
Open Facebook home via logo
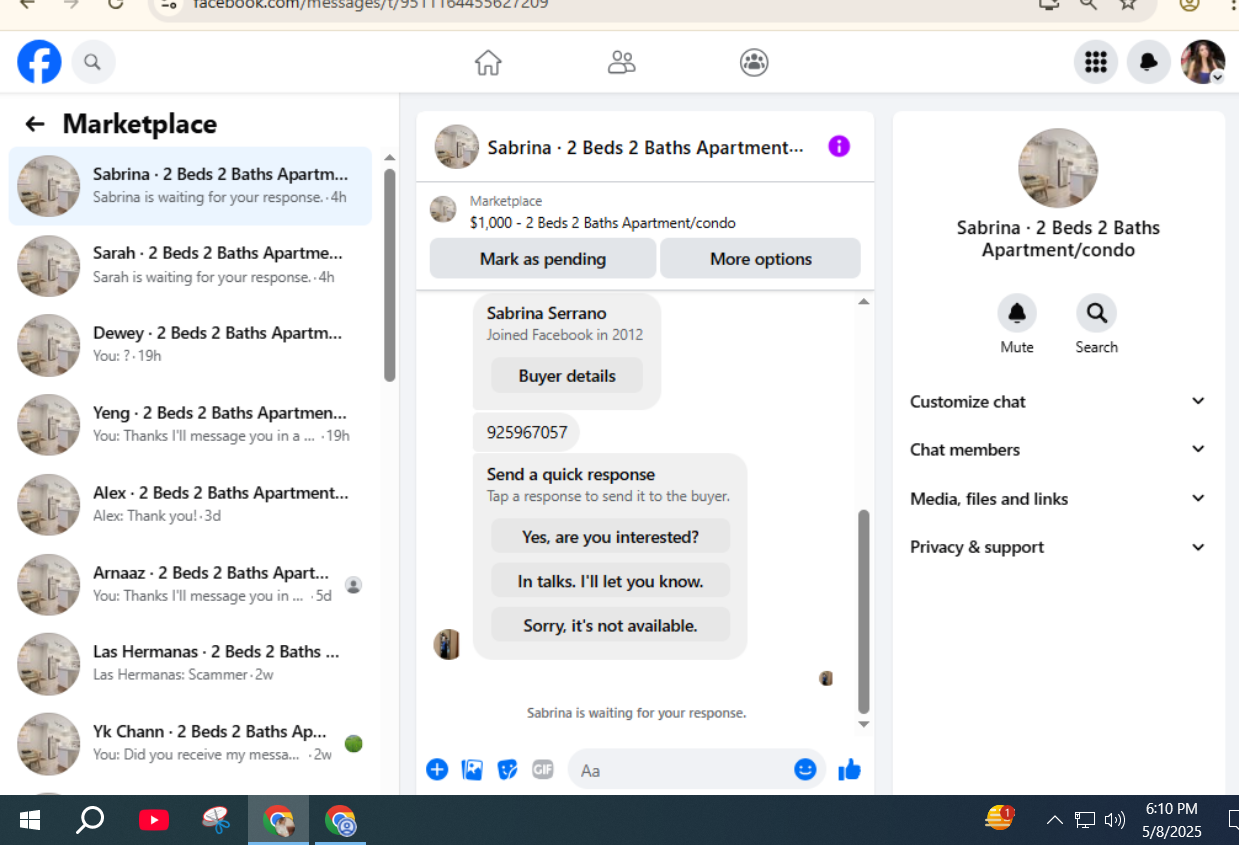click(x=39, y=62)
